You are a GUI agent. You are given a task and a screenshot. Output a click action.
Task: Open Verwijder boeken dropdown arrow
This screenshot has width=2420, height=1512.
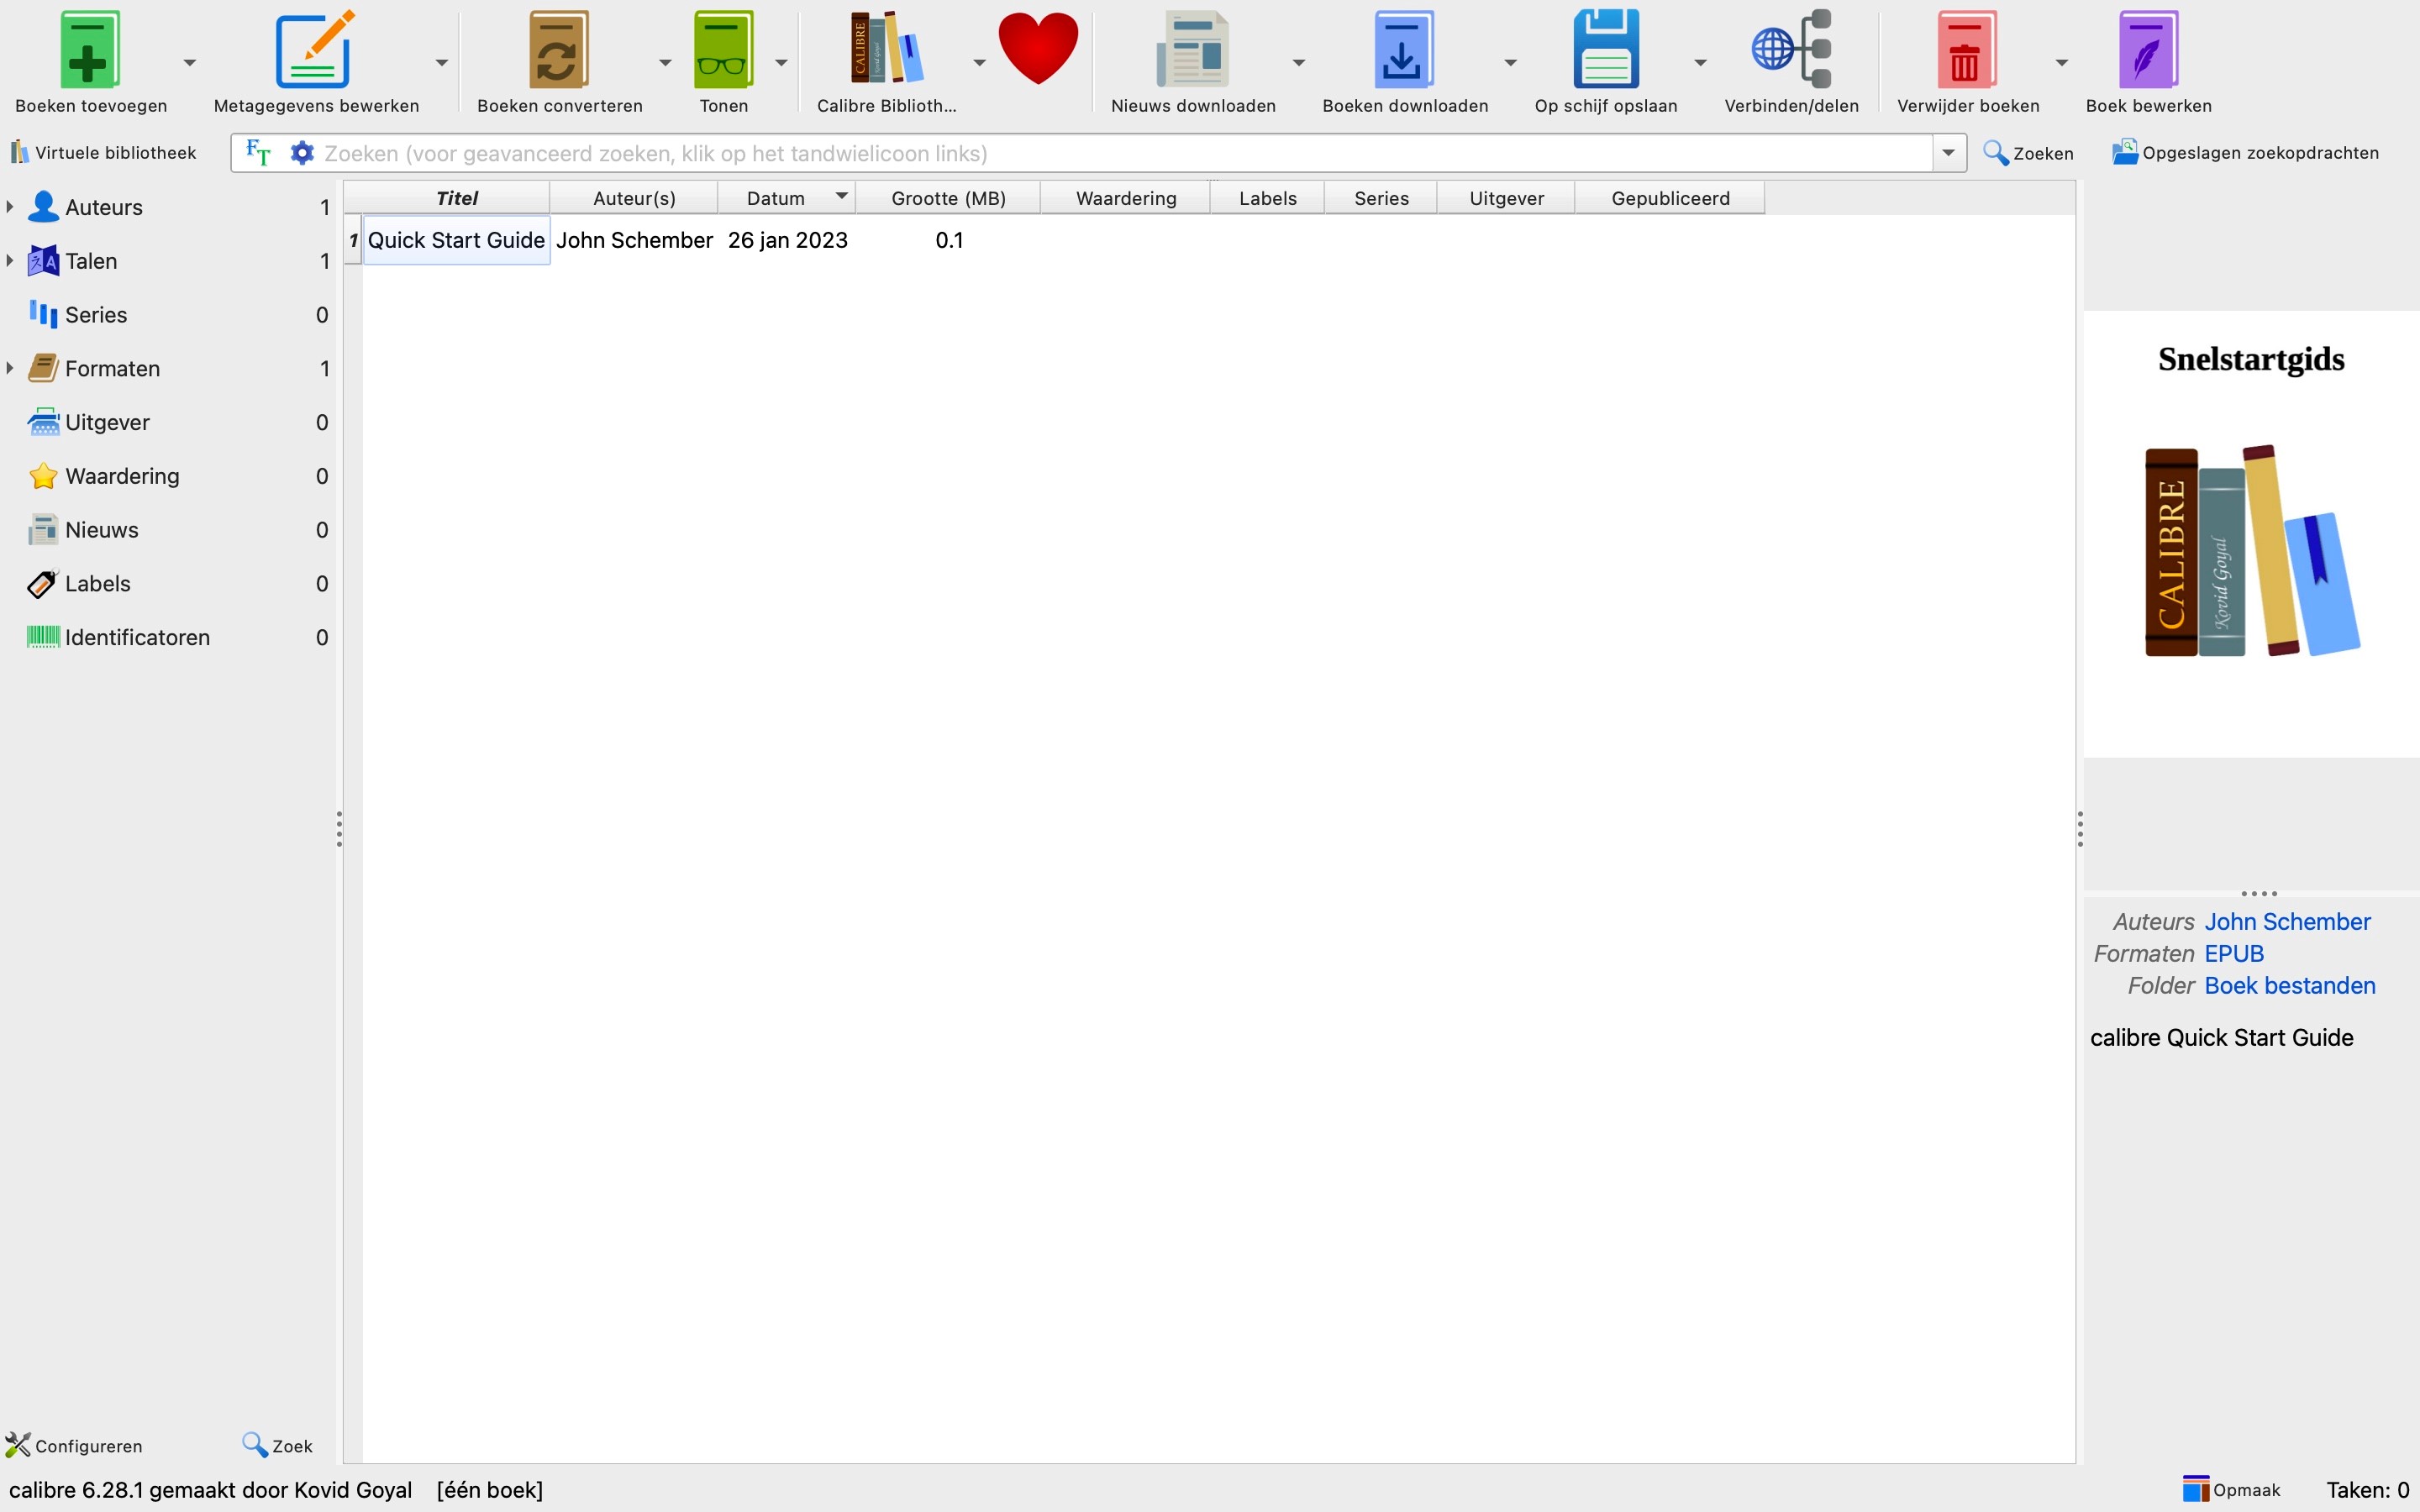(2062, 63)
